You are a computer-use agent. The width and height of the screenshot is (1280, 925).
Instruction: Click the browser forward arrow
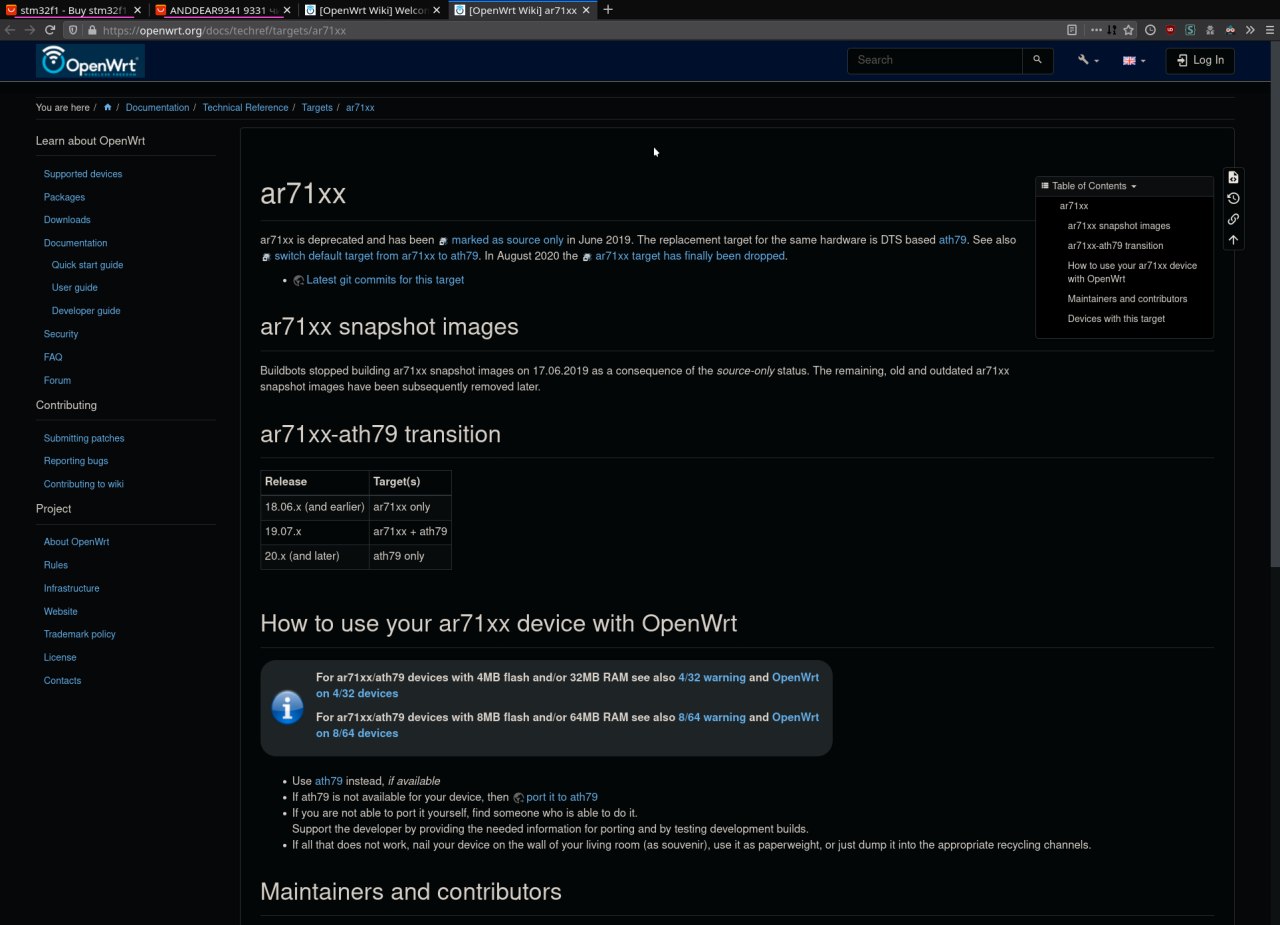click(x=29, y=30)
